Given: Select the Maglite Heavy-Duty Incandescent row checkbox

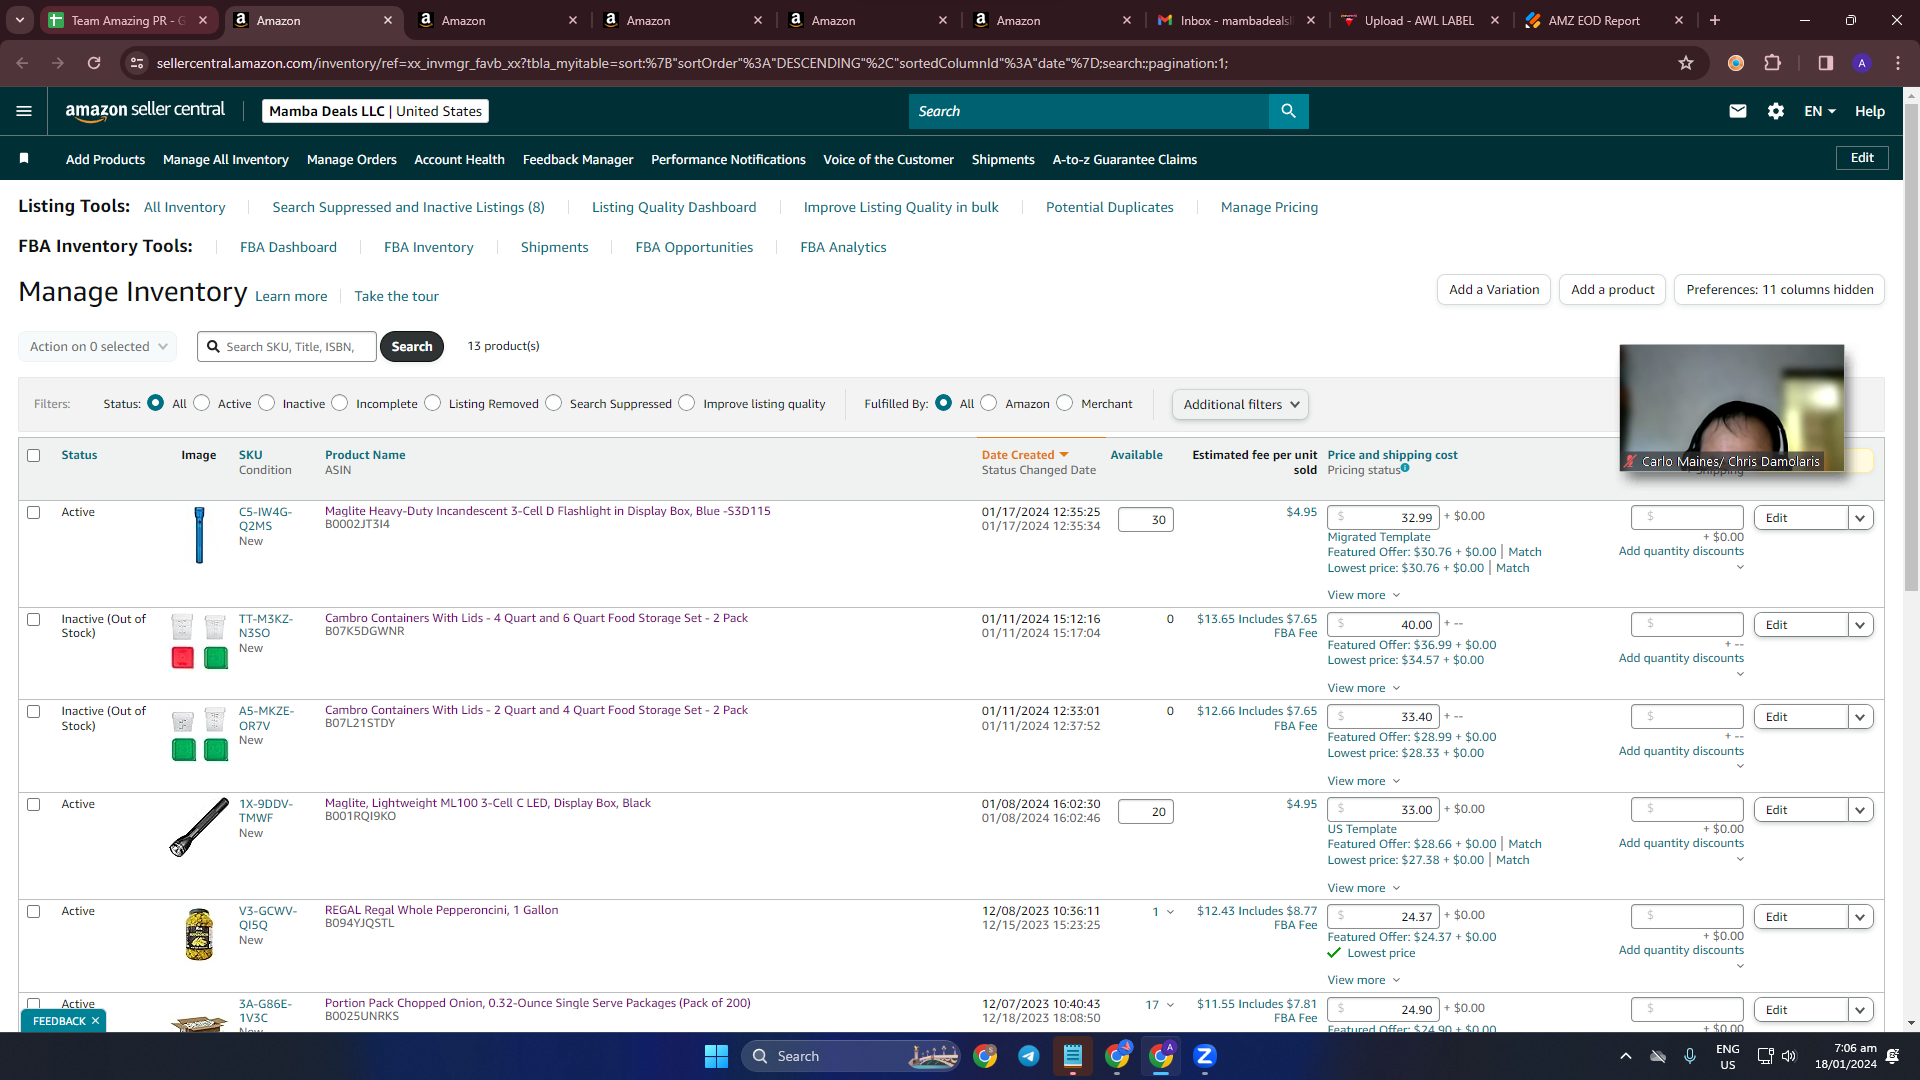Looking at the screenshot, I should coord(33,512).
